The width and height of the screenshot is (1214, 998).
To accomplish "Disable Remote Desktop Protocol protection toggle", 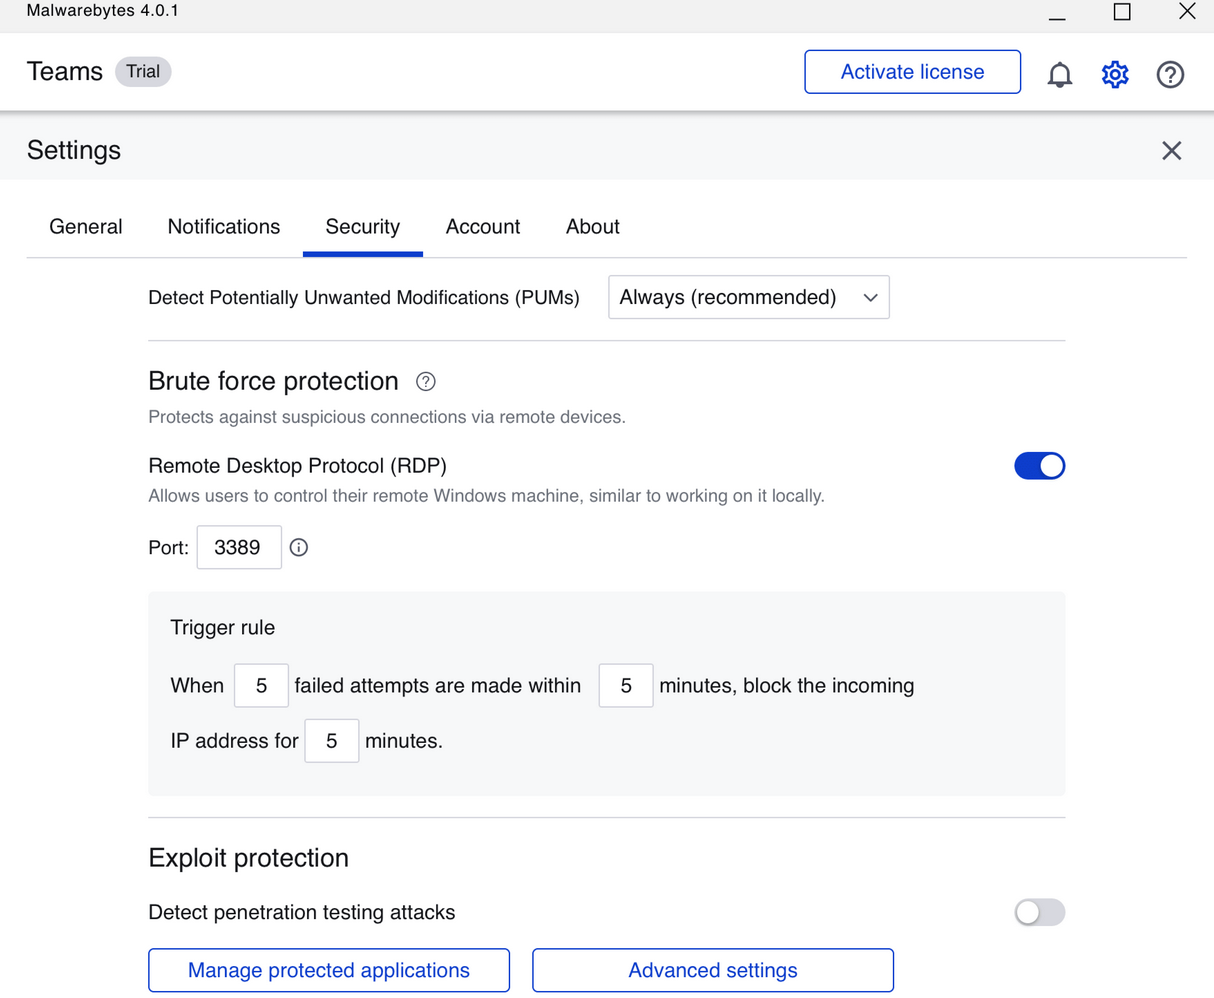I will pyautogui.click(x=1039, y=466).
